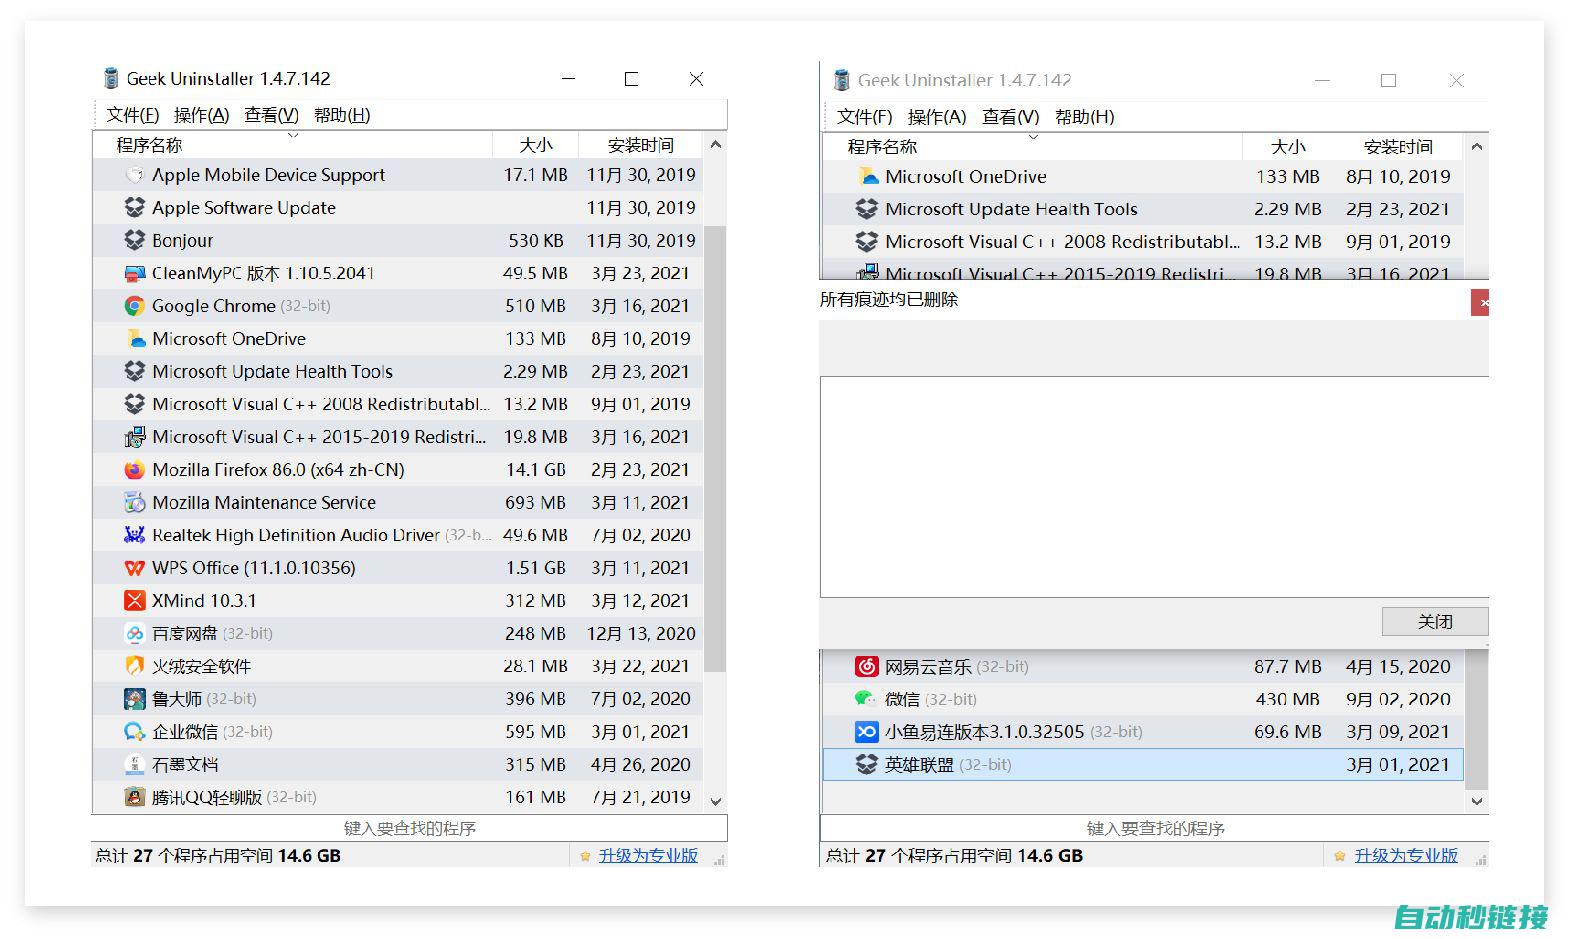Open 帮助(H) menu in right window

(x=1085, y=117)
